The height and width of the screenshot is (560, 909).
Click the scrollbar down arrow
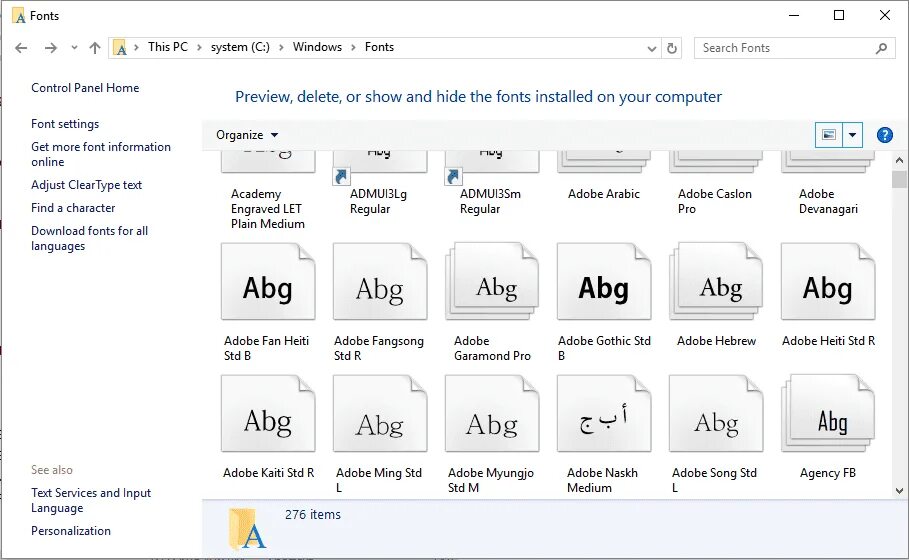point(899,490)
